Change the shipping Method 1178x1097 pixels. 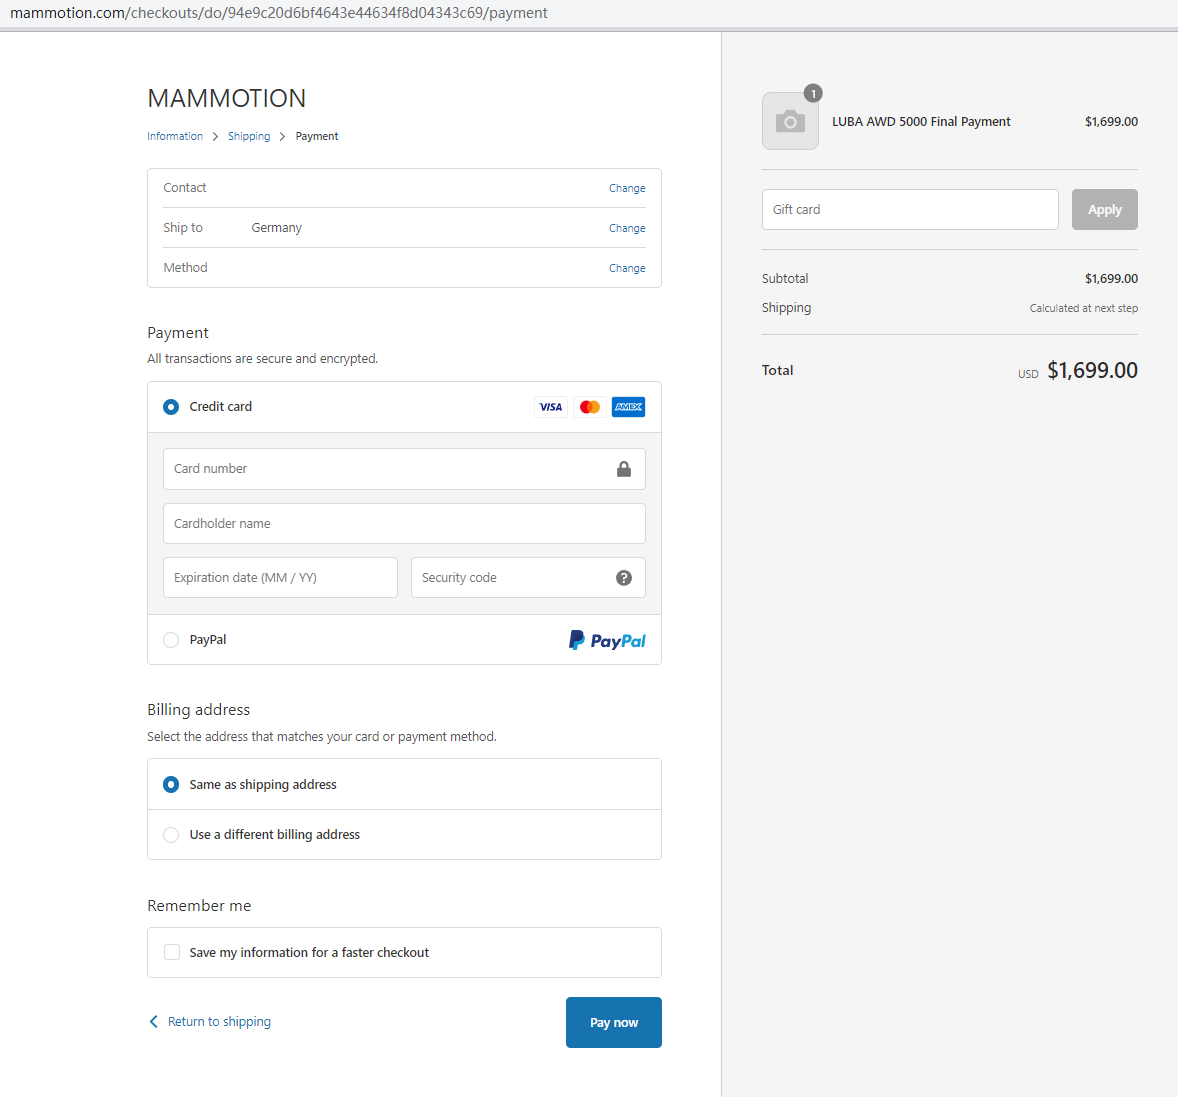tap(627, 267)
